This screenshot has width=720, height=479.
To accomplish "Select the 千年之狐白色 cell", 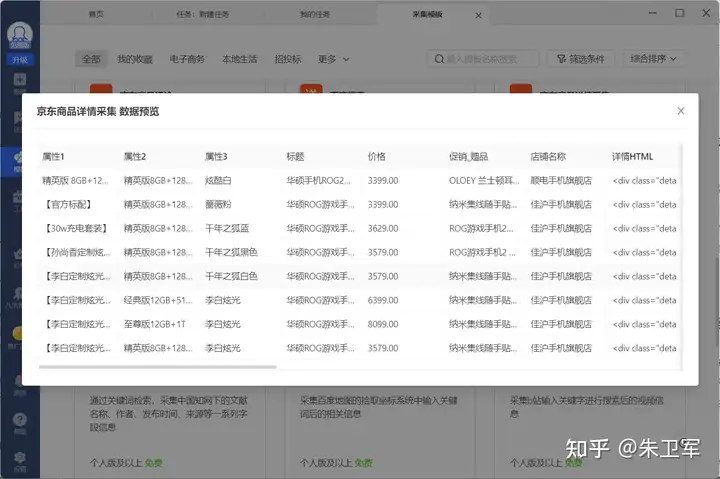I will pyautogui.click(x=231, y=276).
